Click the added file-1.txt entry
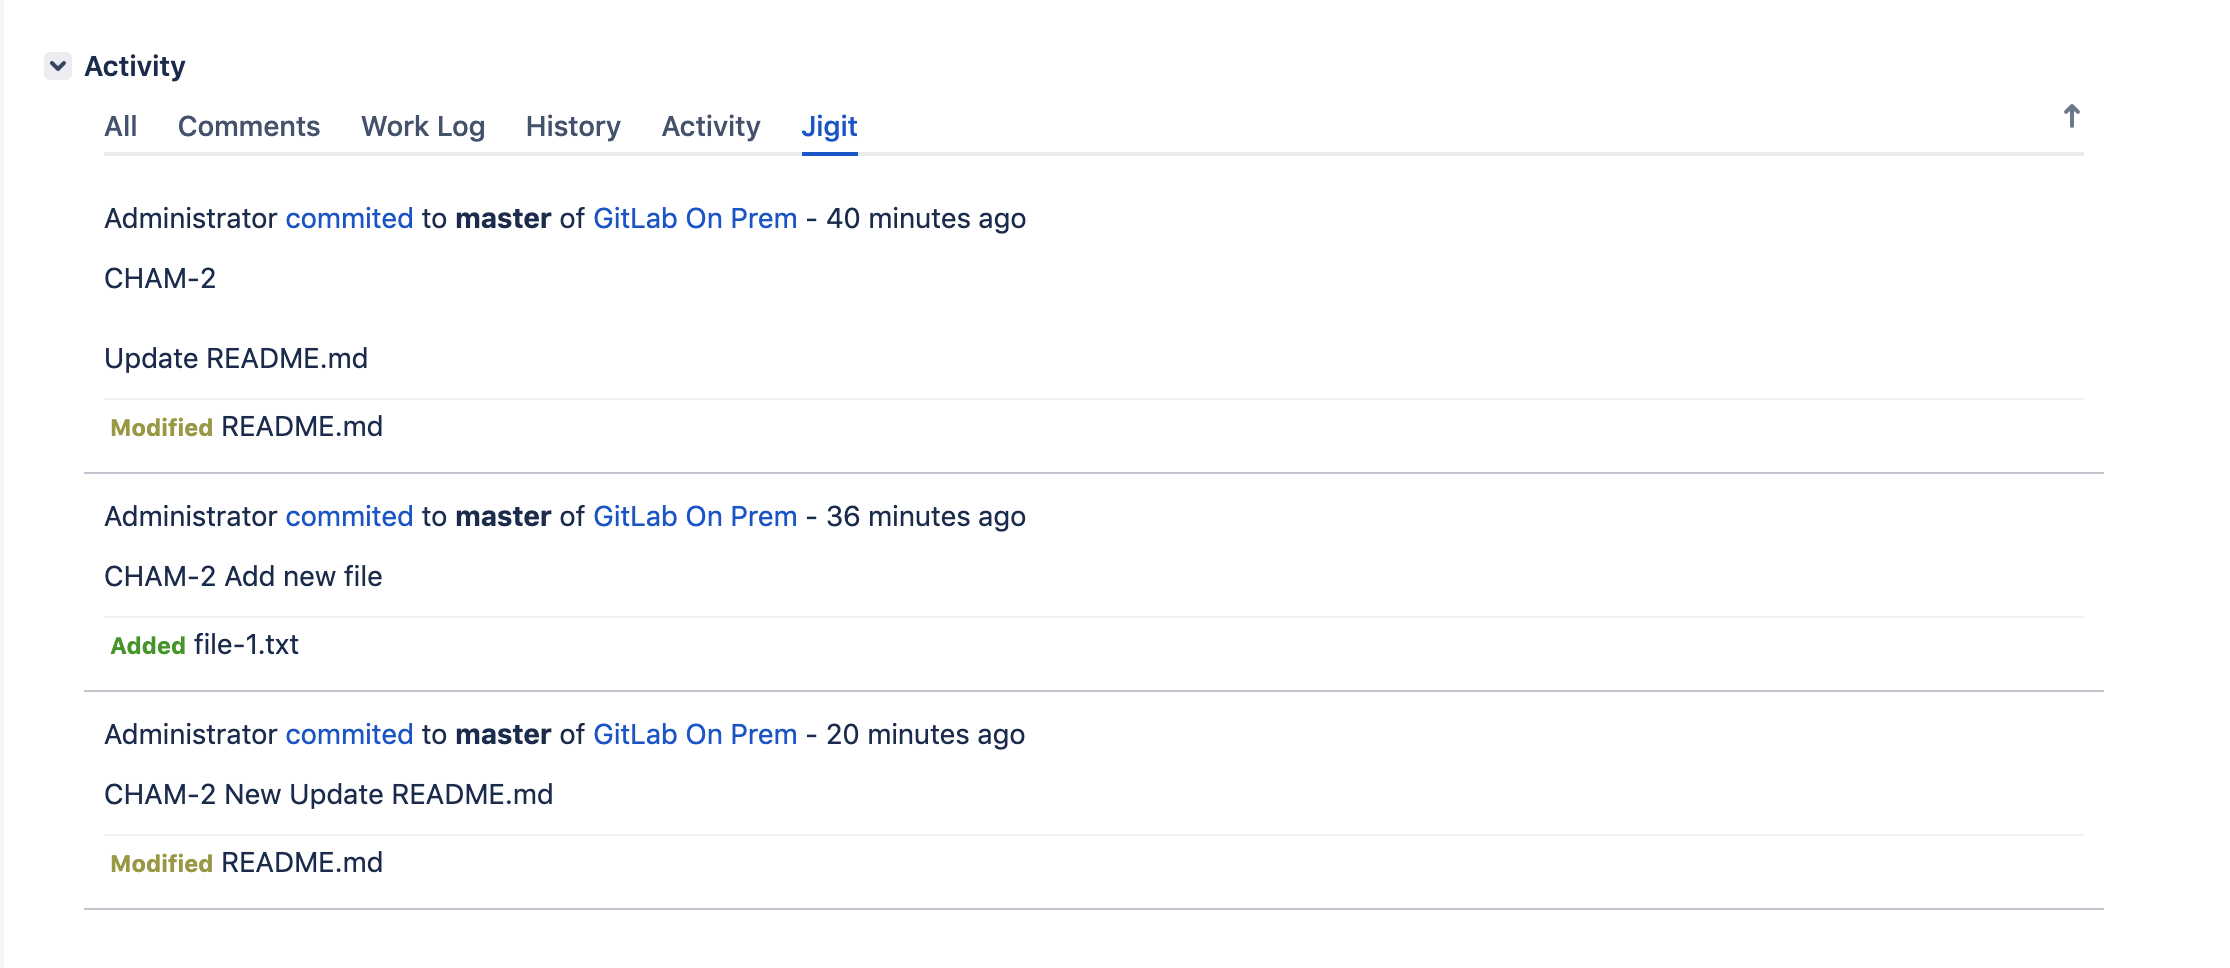Viewport: 2230px width, 968px height. (246, 645)
